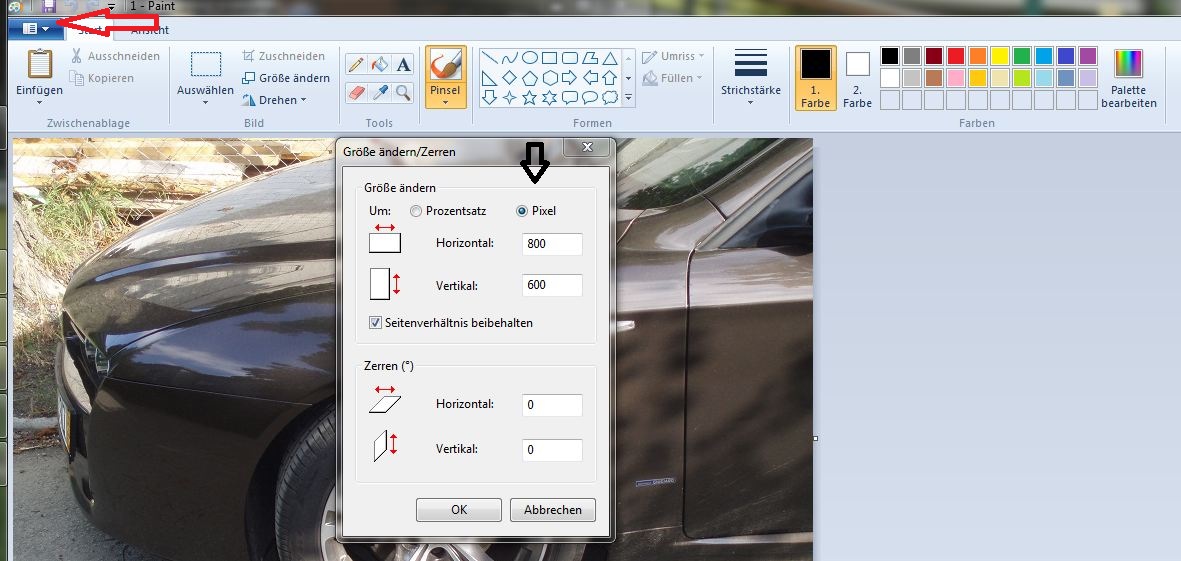Pick the red color swatch

point(955,56)
